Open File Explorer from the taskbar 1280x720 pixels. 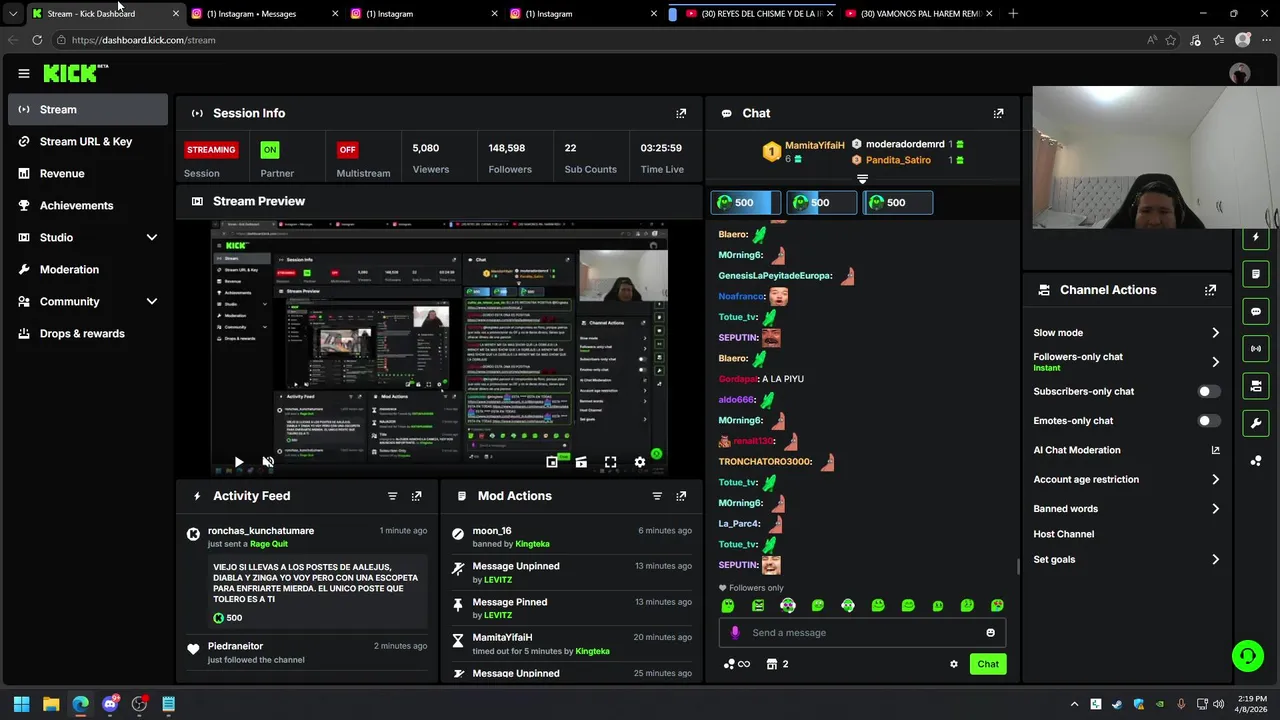[x=51, y=704]
